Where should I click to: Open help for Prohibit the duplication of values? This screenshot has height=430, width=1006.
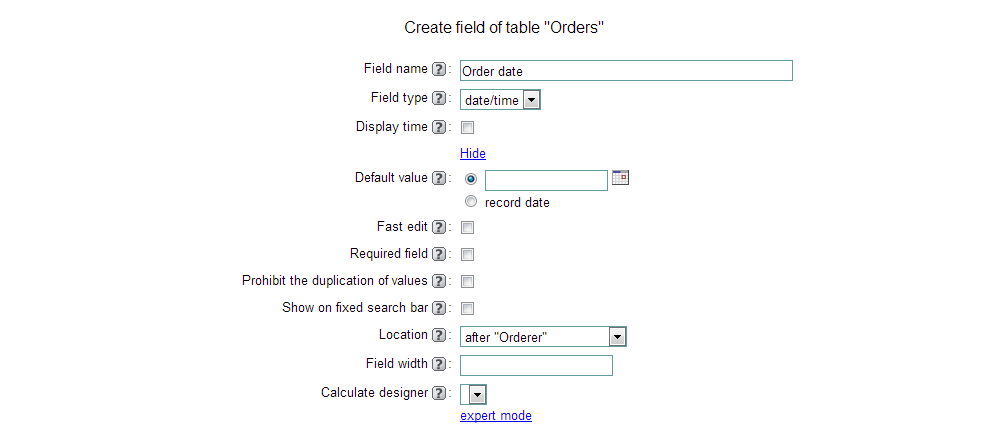coord(439,281)
